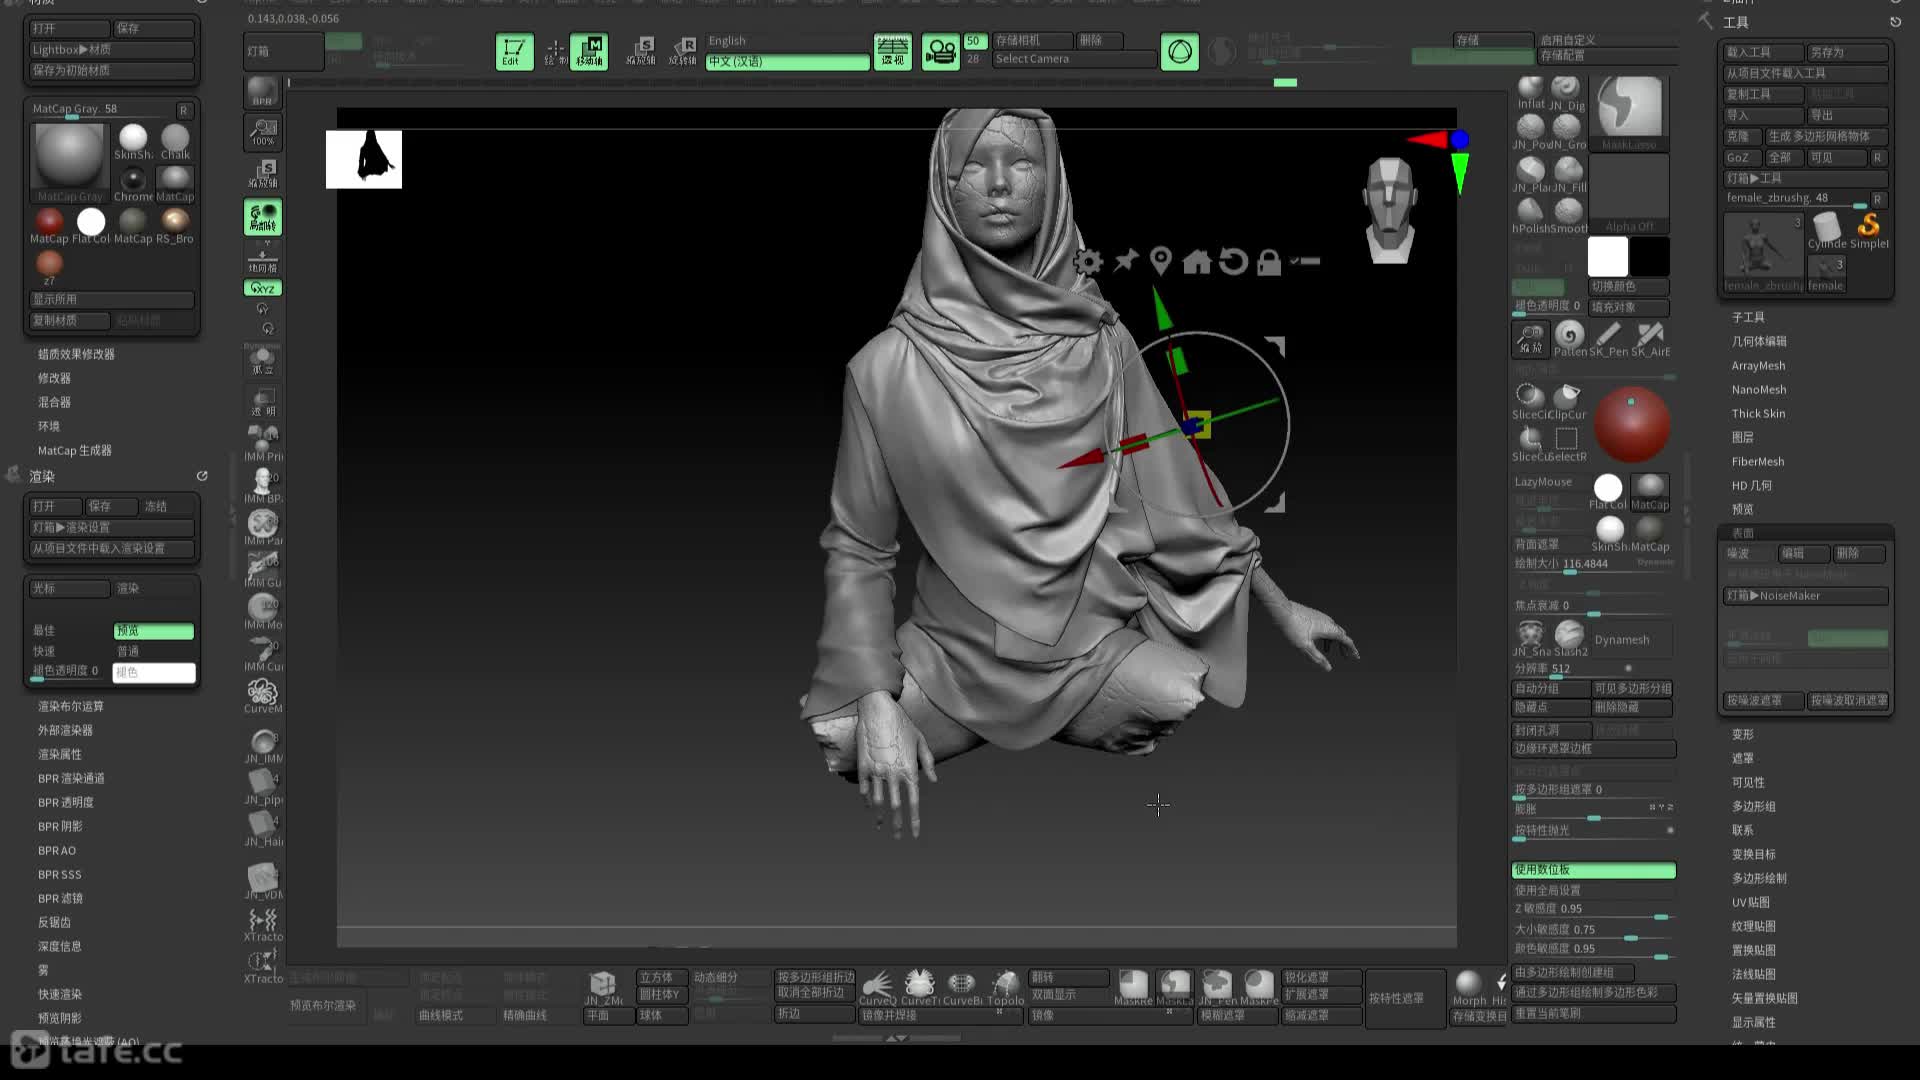This screenshot has height=1080, width=1920.
Task: Expand the ArrayMesh section
Action: (1758, 366)
